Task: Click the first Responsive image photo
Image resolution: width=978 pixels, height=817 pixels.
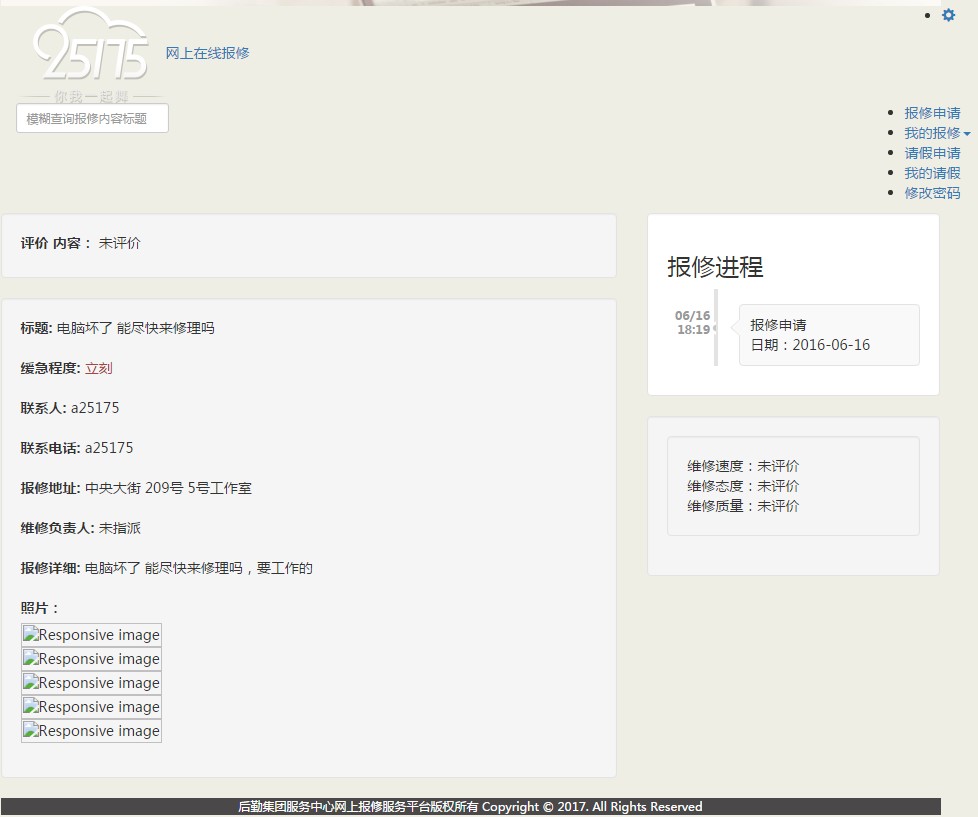Action: [92, 635]
